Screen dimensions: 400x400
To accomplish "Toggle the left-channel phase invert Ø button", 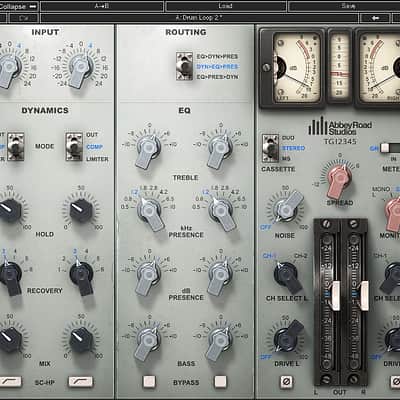I will [x=286, y=382].
